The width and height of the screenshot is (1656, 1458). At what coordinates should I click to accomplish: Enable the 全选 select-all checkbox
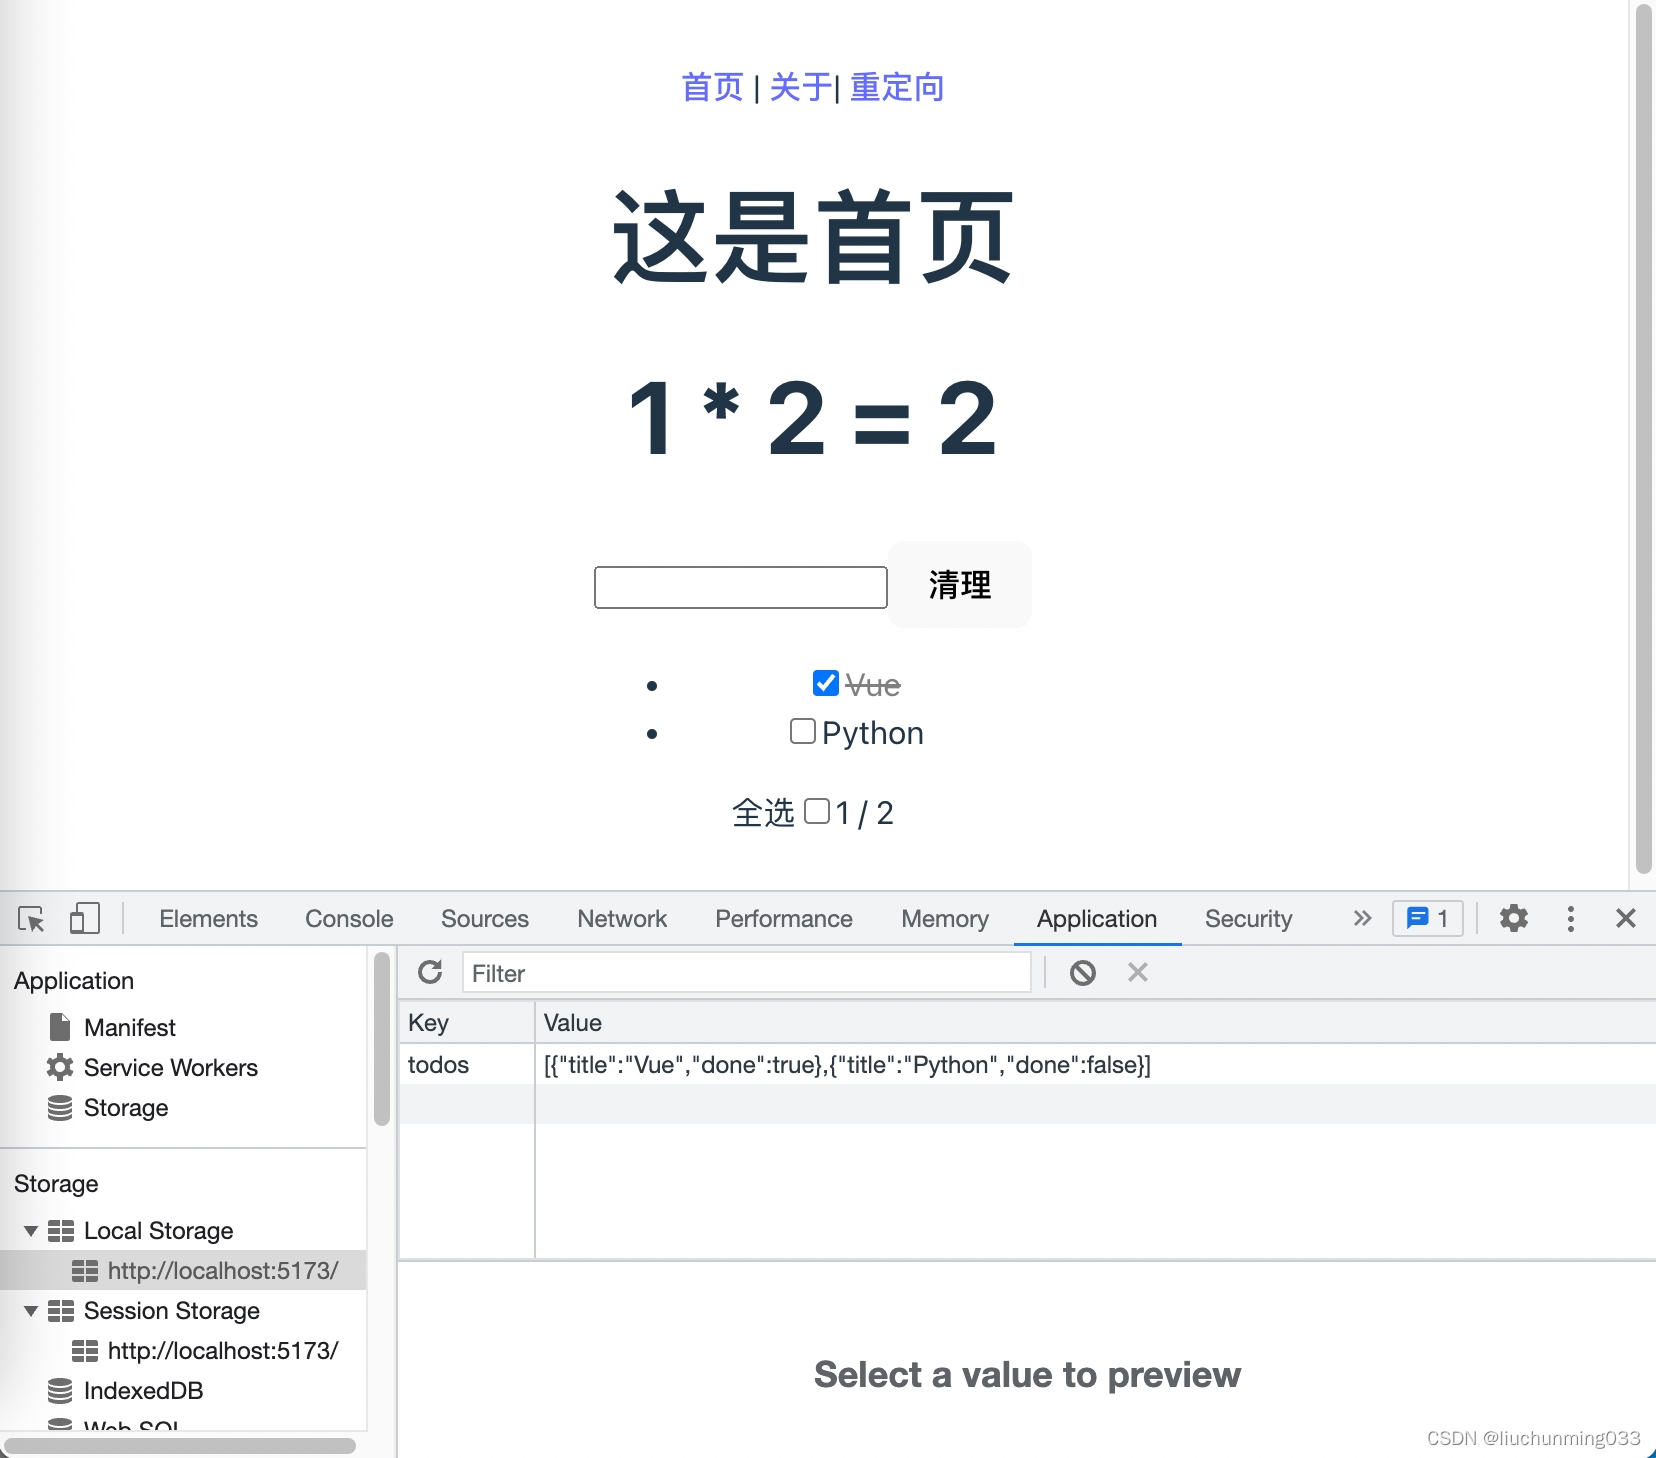(818, 812)
